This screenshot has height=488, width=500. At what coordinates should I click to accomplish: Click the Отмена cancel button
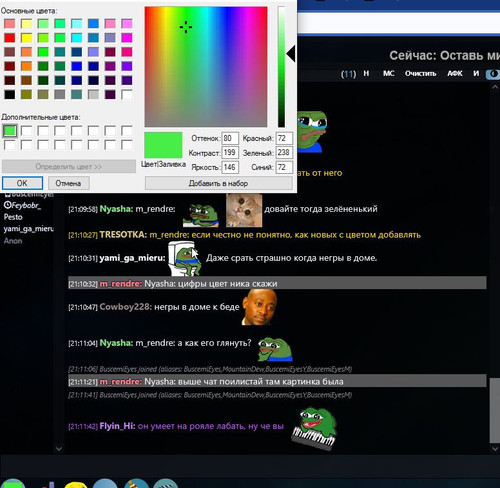[68, 183]
